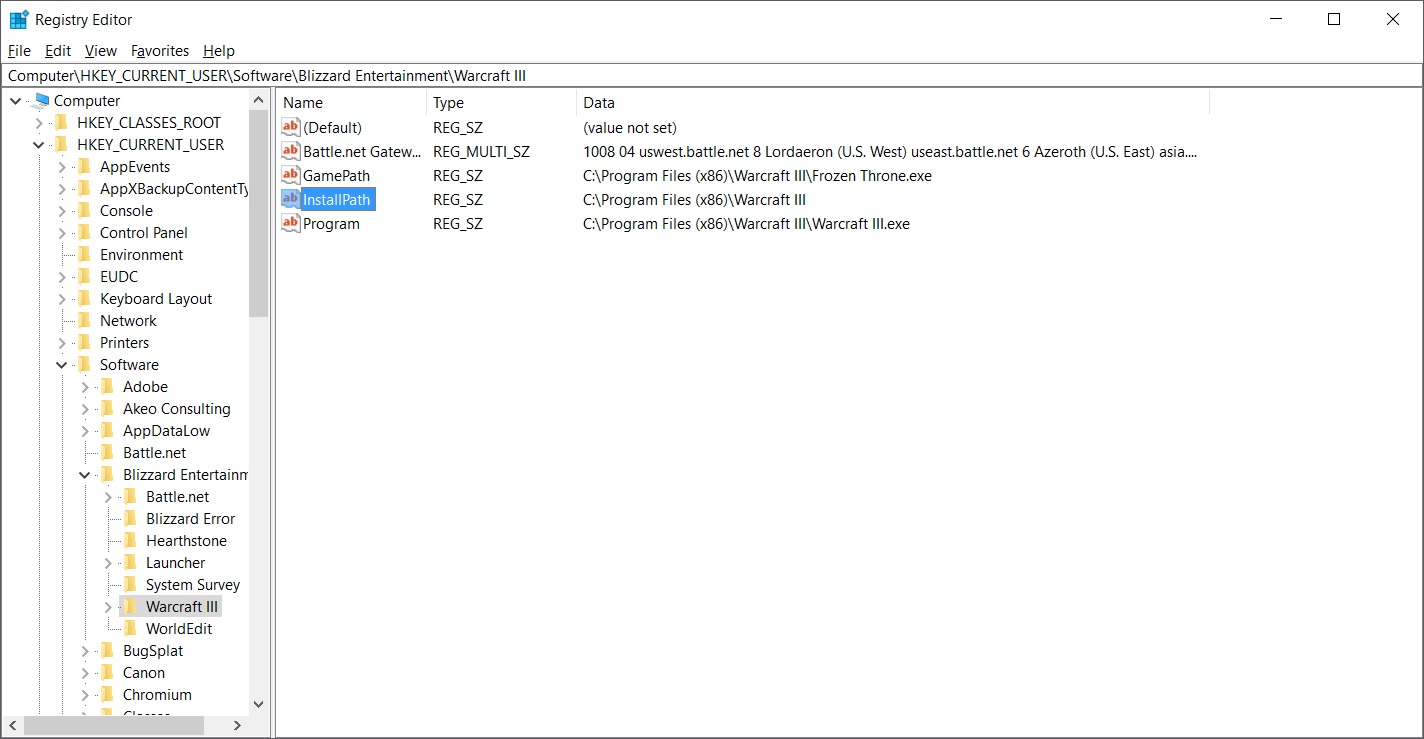
Task: Expand the Launcher key node
Action: click(108, 562)
